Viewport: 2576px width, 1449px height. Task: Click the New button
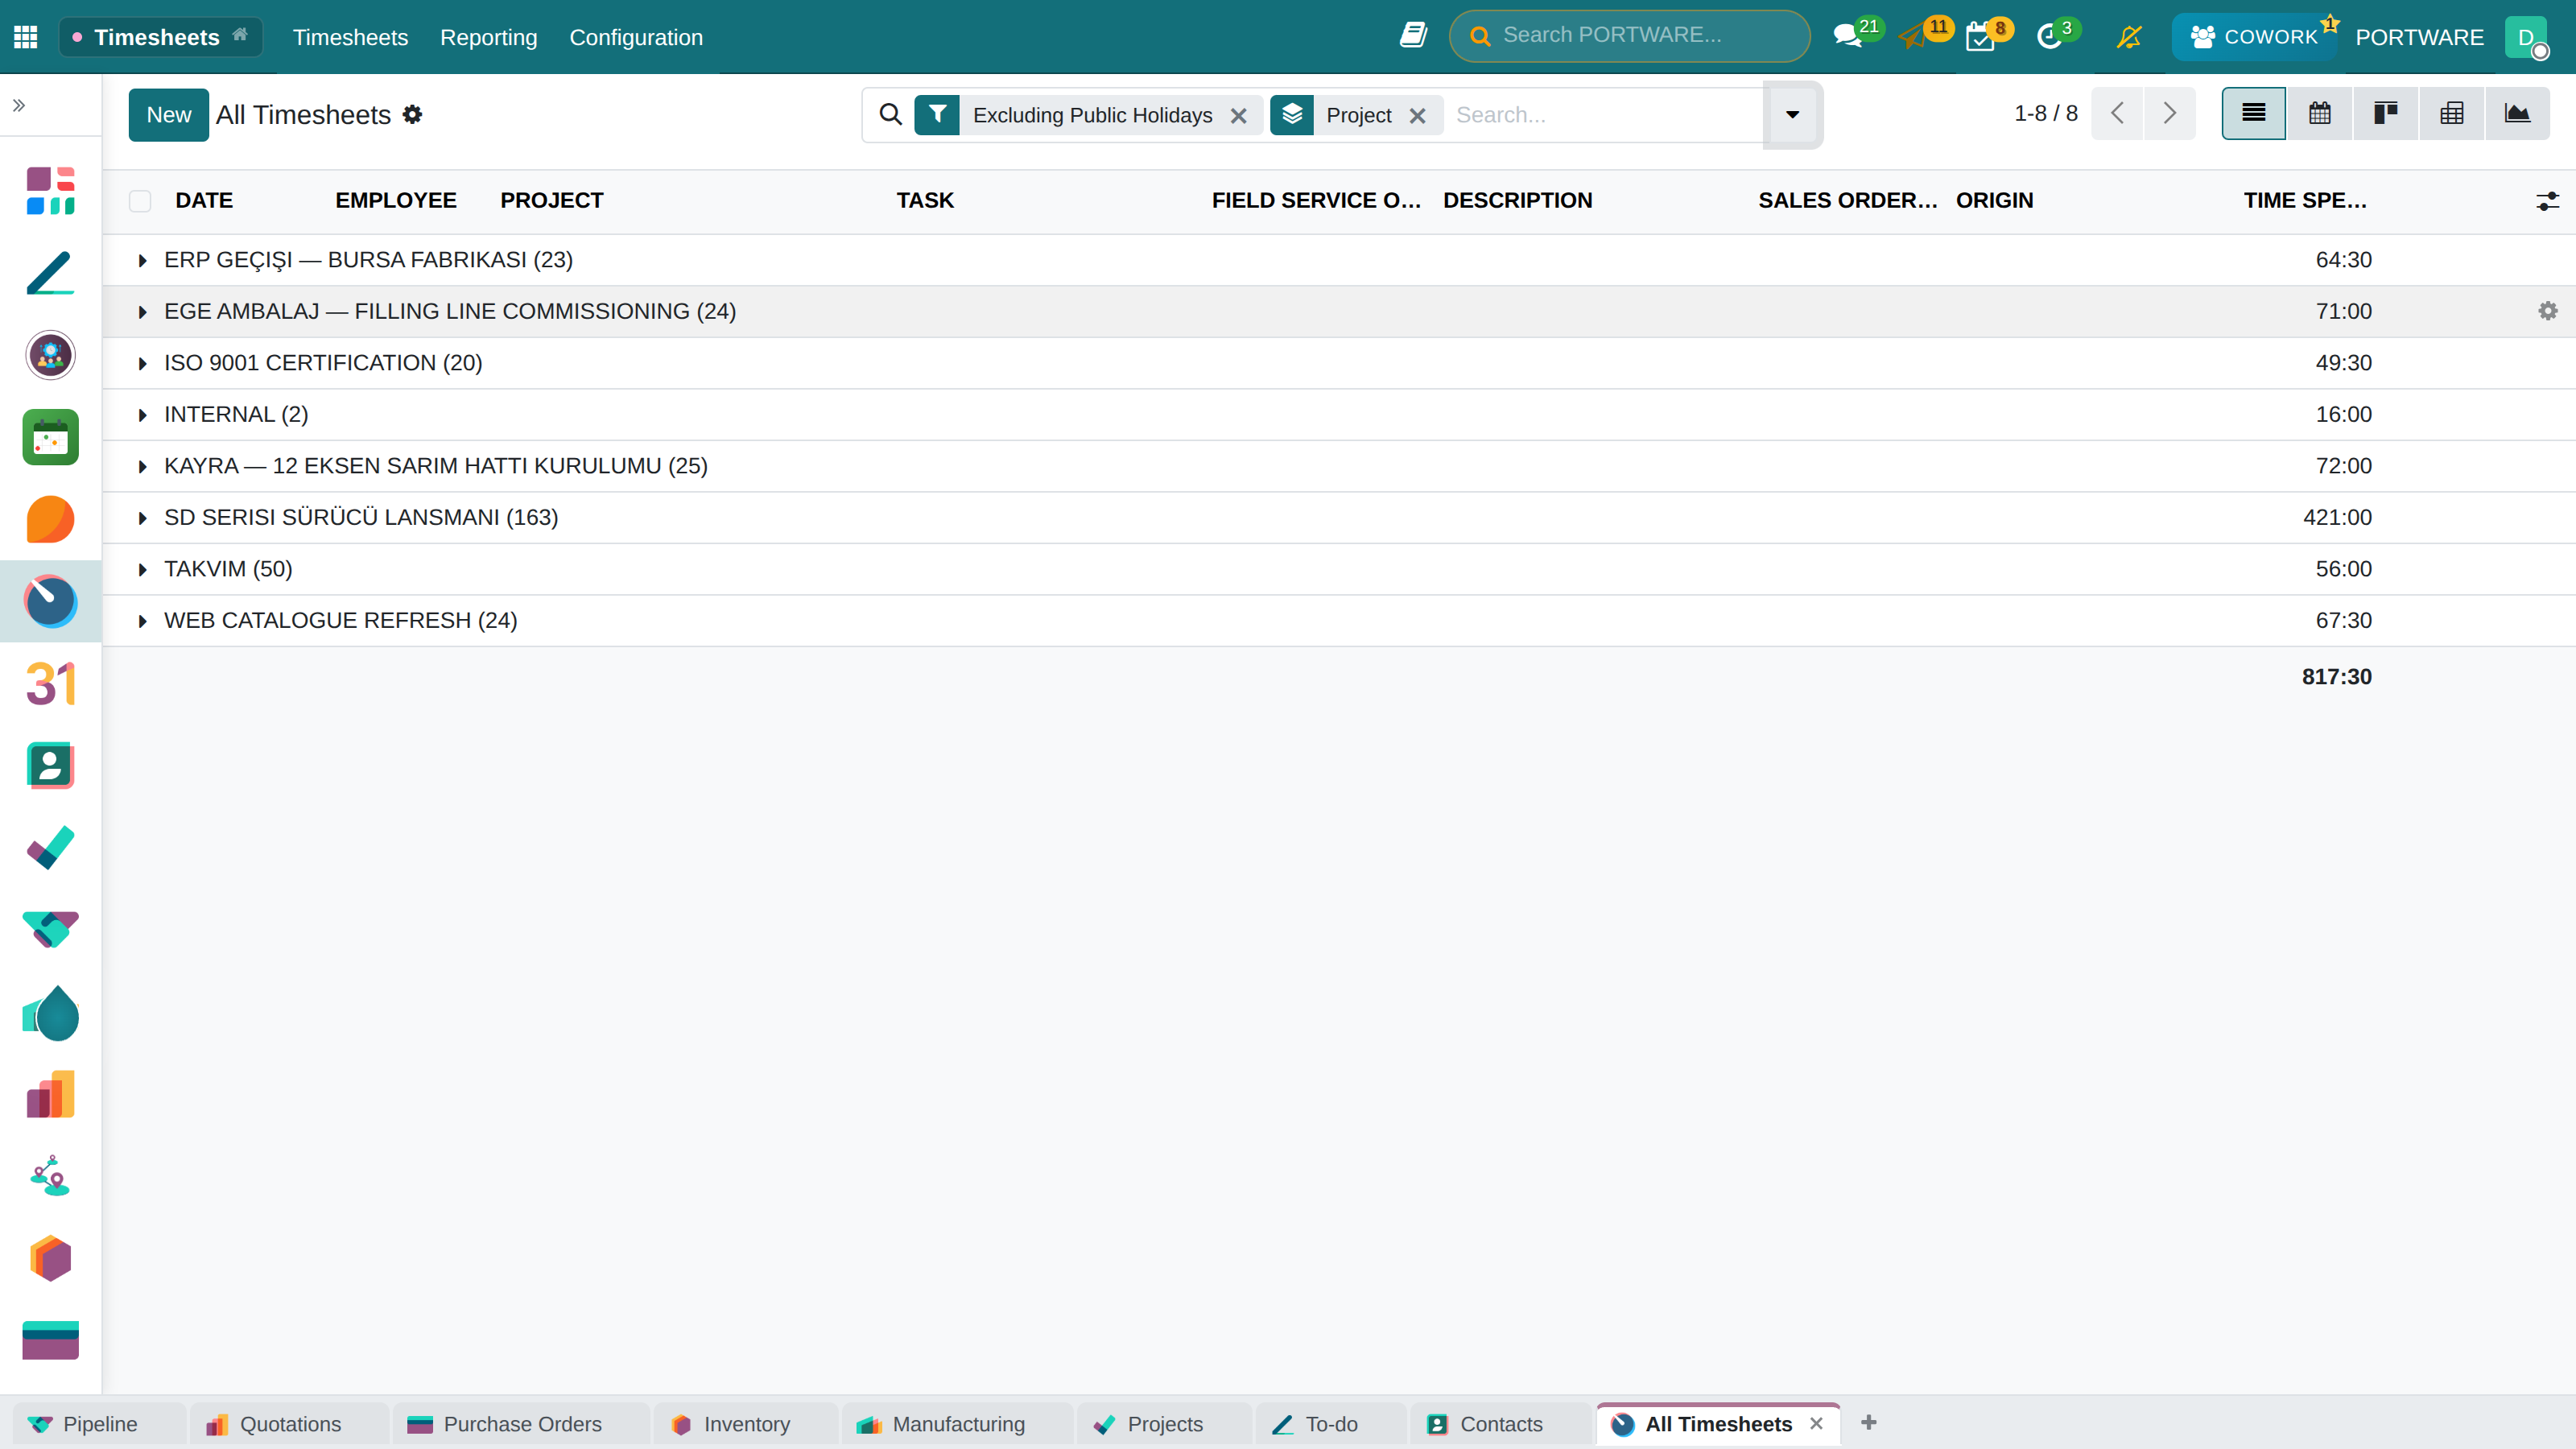[168, 115]
